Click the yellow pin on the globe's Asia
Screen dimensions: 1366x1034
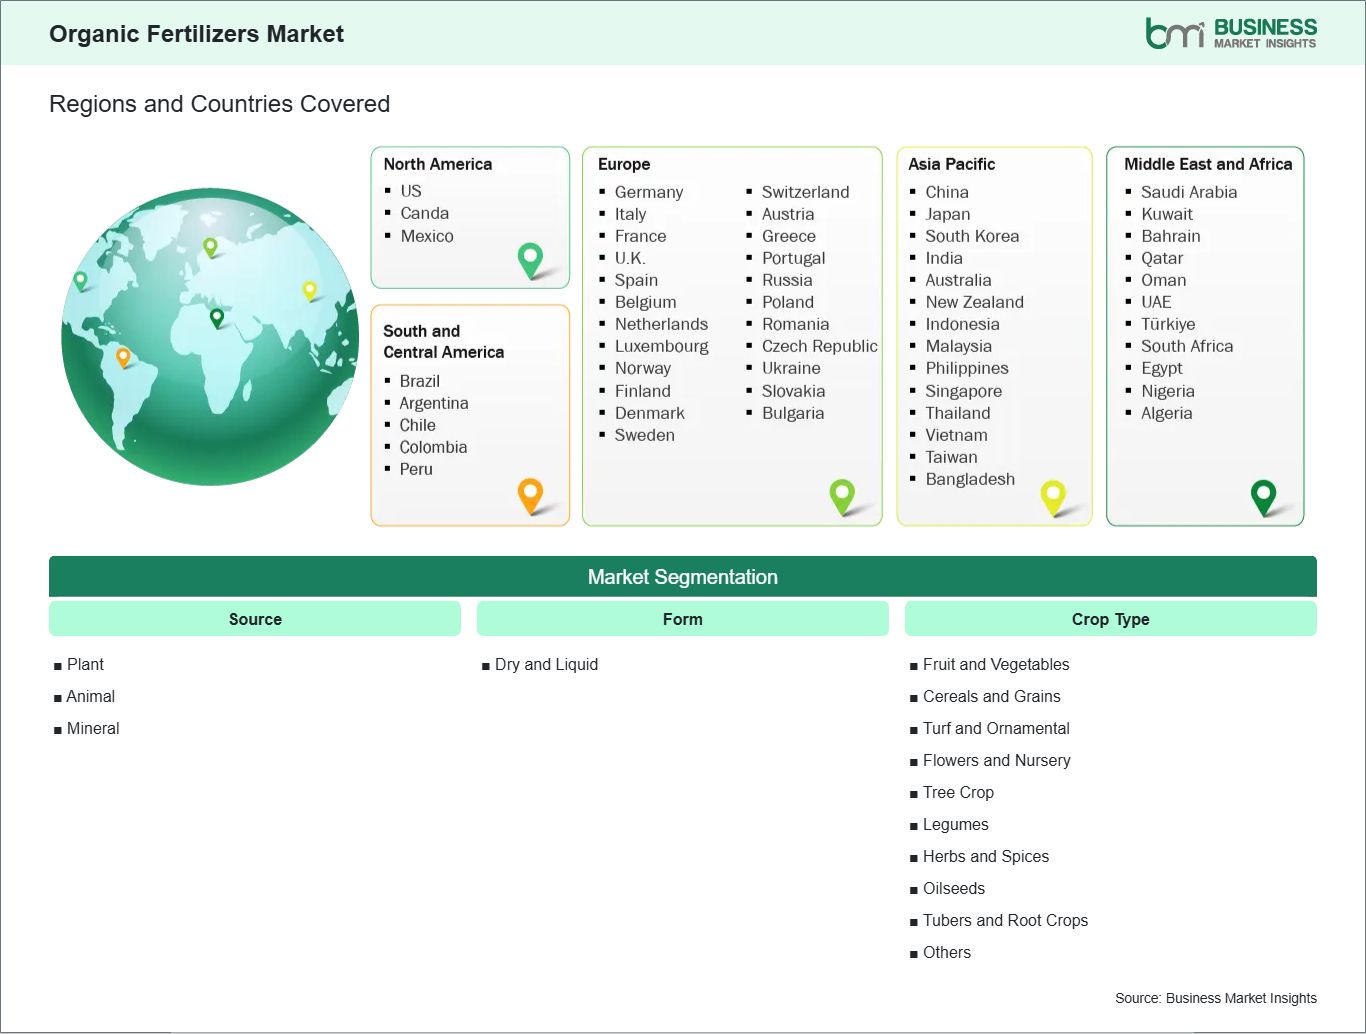click(309, 290)
